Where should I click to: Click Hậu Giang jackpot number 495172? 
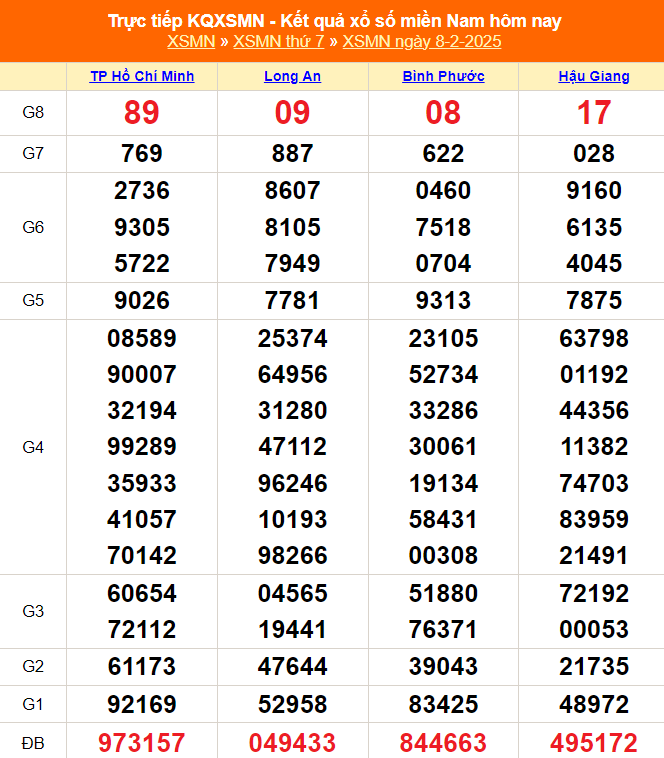point(594,742)
